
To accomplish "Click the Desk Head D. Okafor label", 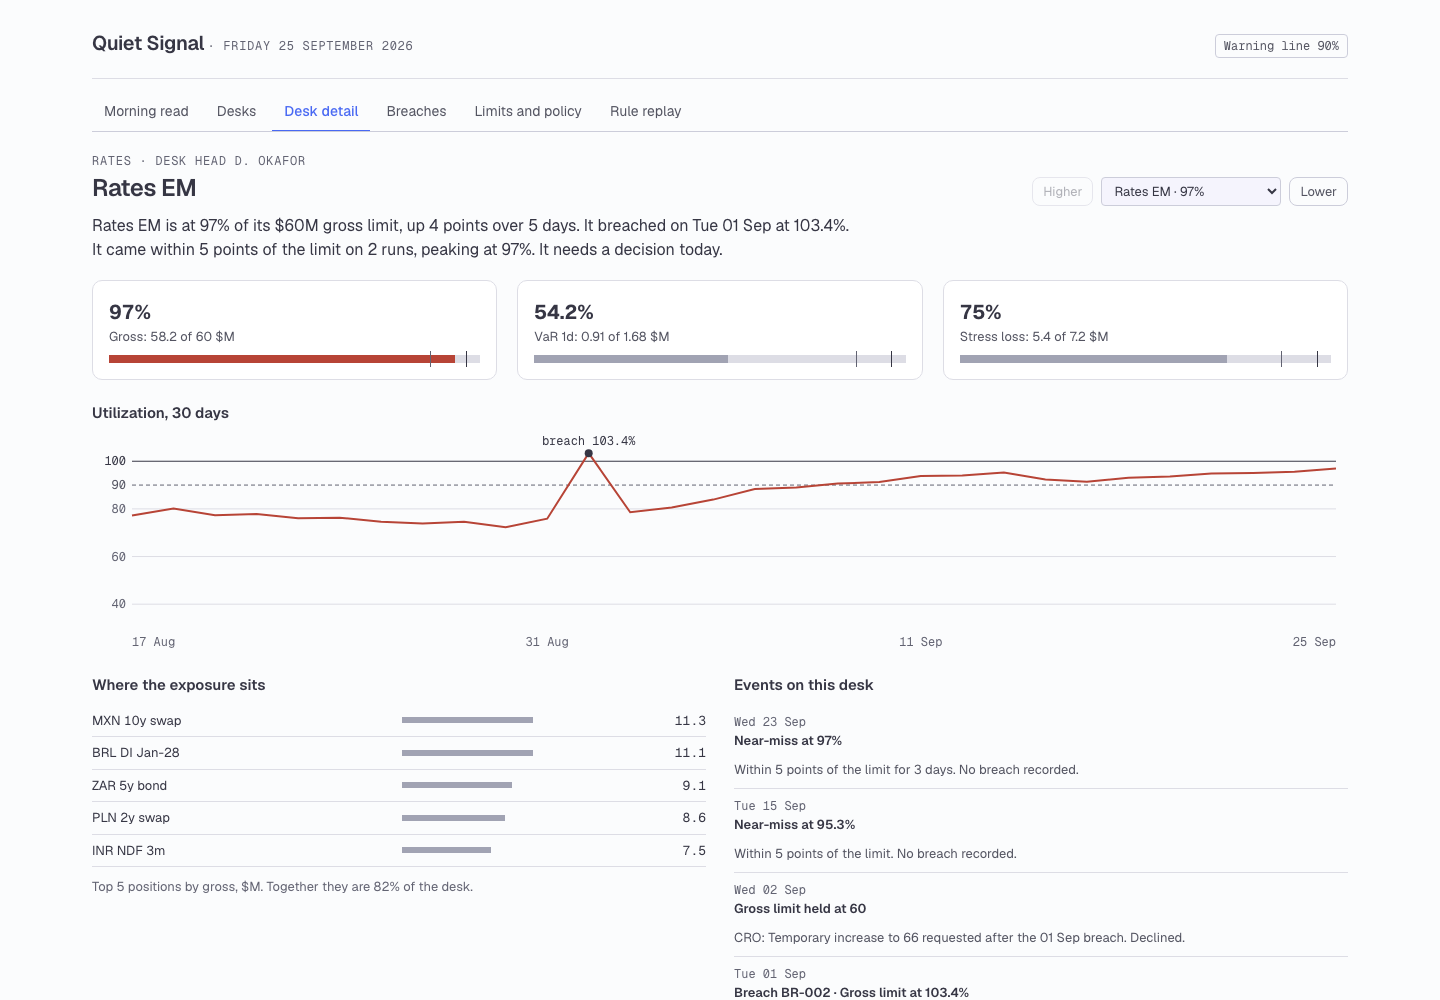I will coord(230,161).
